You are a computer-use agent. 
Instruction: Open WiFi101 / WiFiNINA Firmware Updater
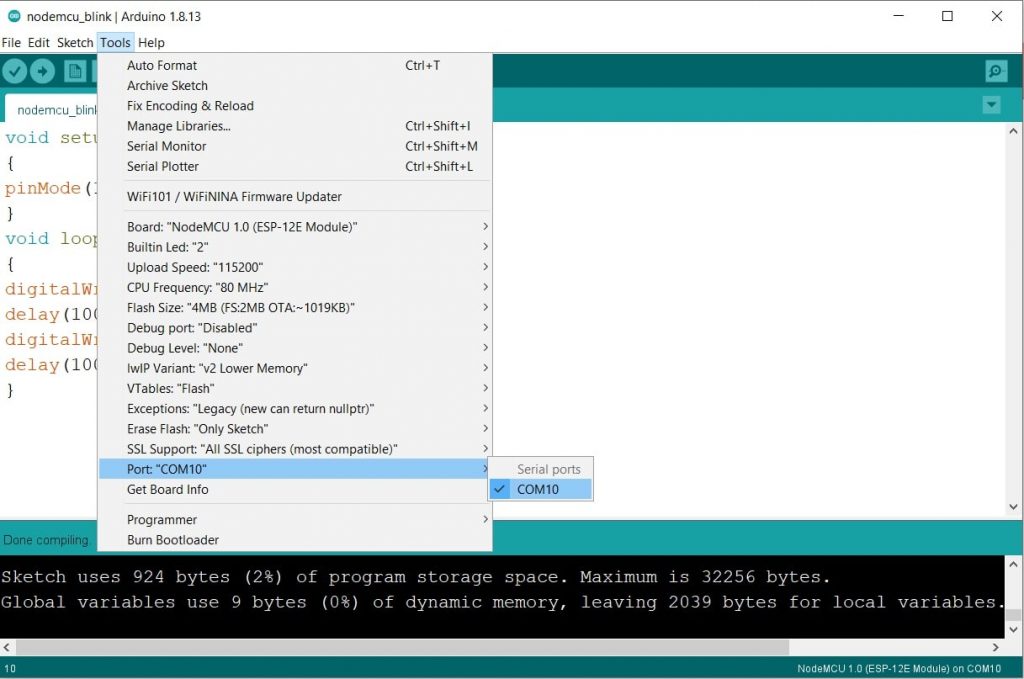pos(295,197)
